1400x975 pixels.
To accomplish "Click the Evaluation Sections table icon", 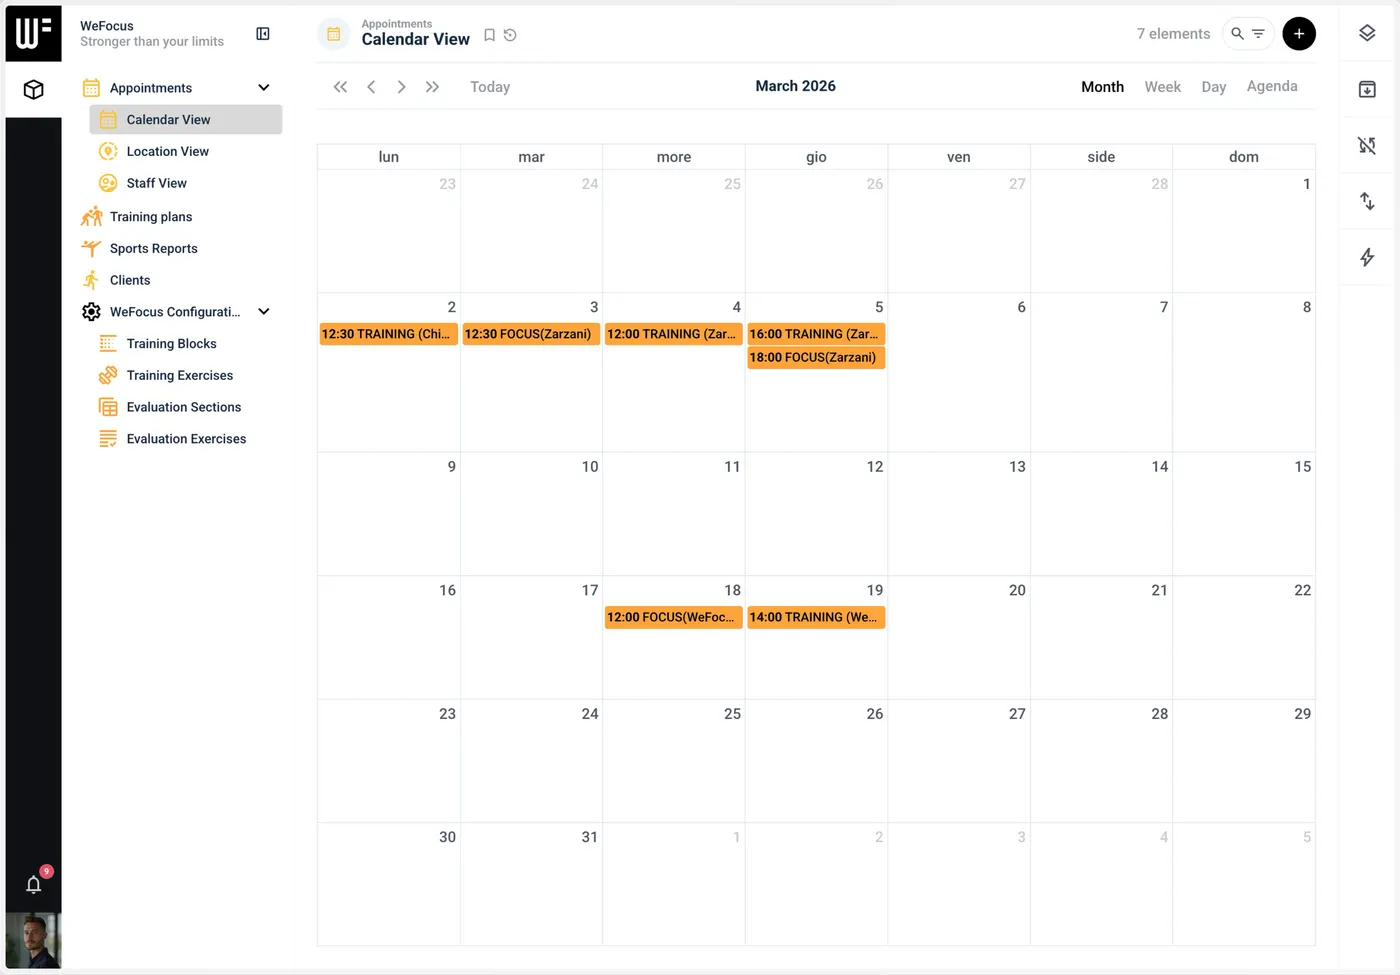I will (108, 407).
